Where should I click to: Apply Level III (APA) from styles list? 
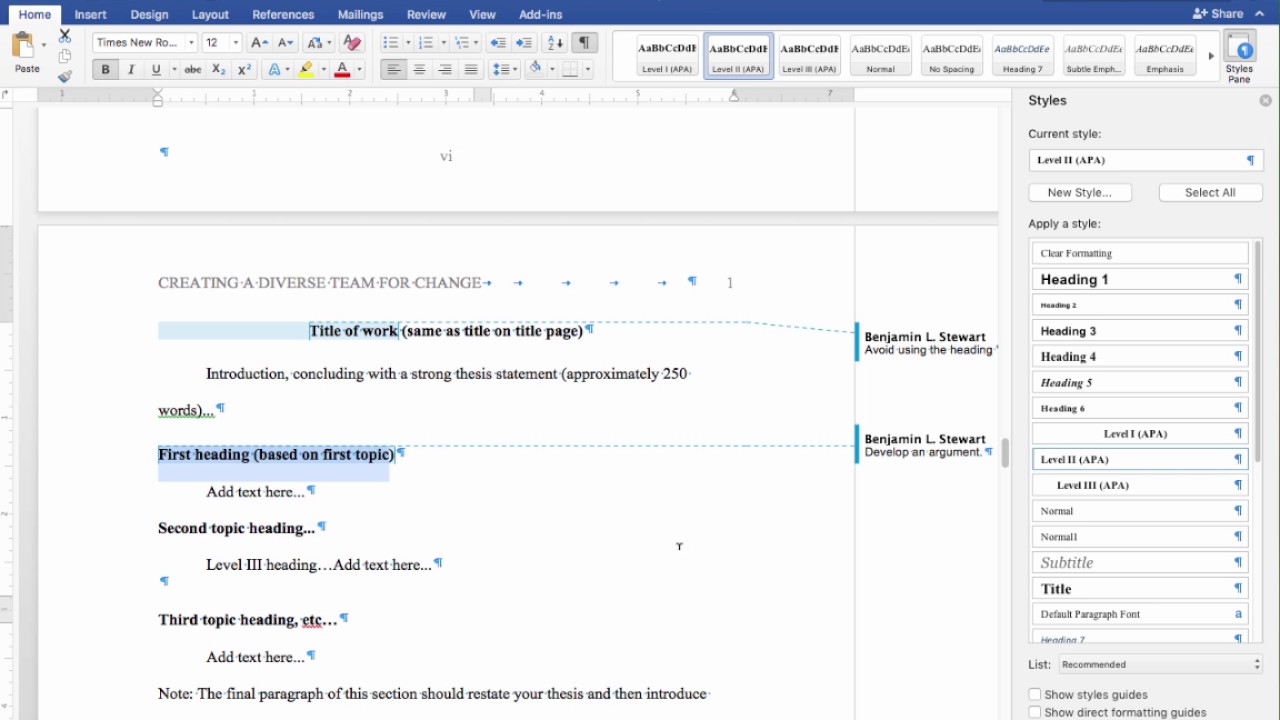click(1140, 485)
